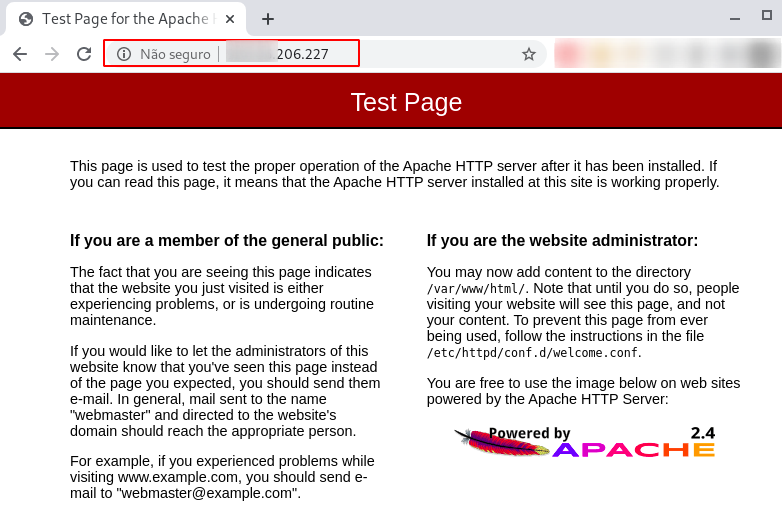Click the Test Page header title
Image resolution: width=782 pixels, height=513 pixels.
pos(406,102)
